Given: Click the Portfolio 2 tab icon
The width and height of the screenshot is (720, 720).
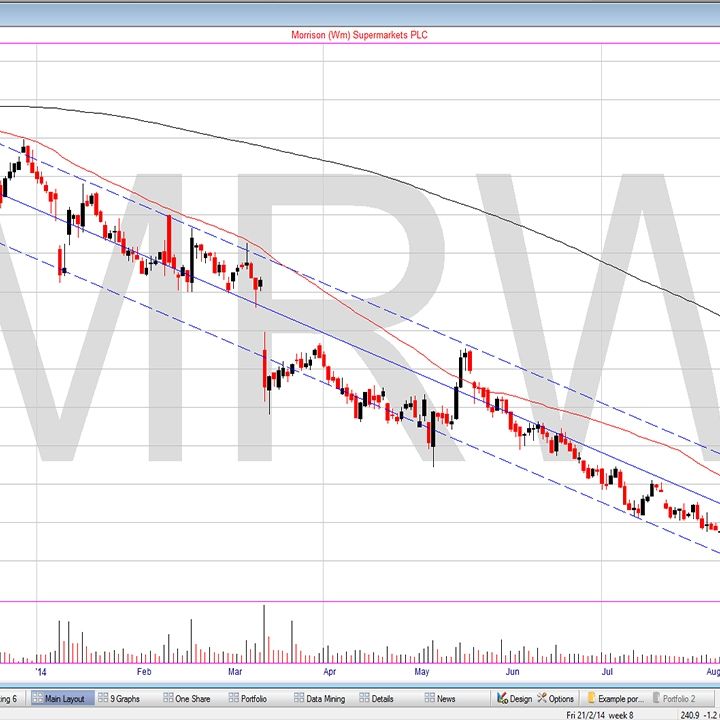Looking at the screenshot, I should (x=657, y=698).
